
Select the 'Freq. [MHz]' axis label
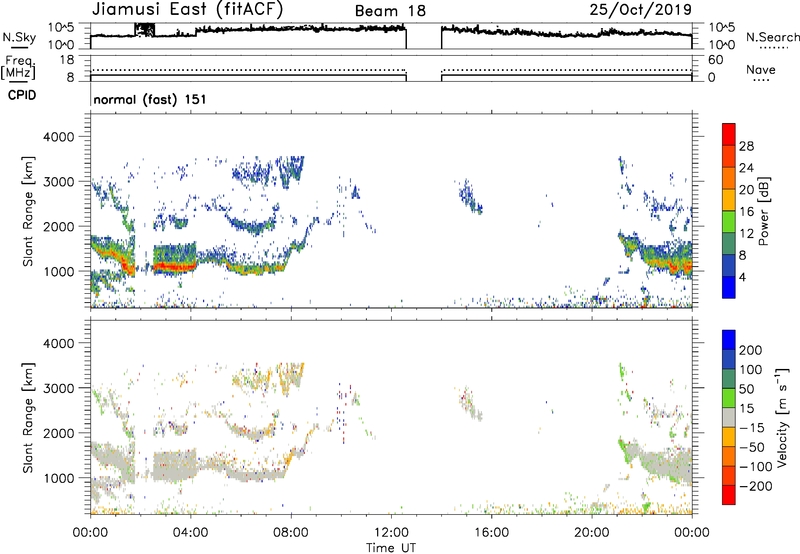tap(18, 67)
